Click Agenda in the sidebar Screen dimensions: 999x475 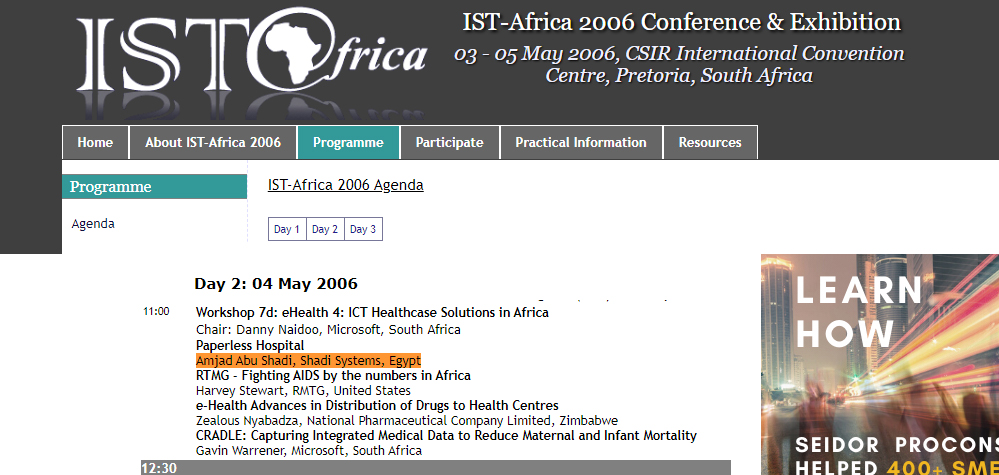[x=93, y=224]
